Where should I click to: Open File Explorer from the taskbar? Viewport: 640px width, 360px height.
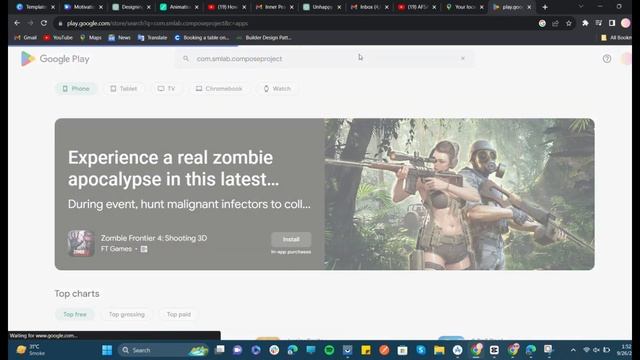tap(439, 350)
